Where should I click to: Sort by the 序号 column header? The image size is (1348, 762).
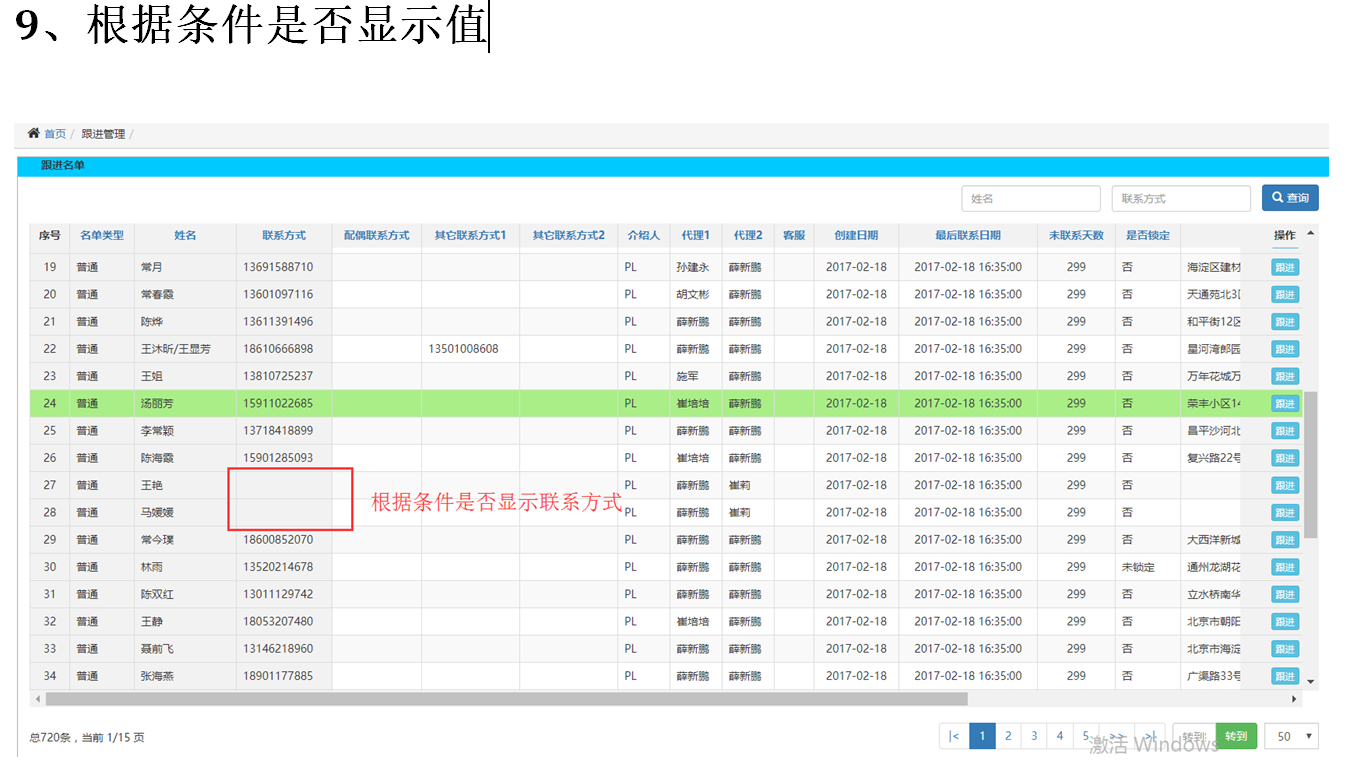coord(50,235)
